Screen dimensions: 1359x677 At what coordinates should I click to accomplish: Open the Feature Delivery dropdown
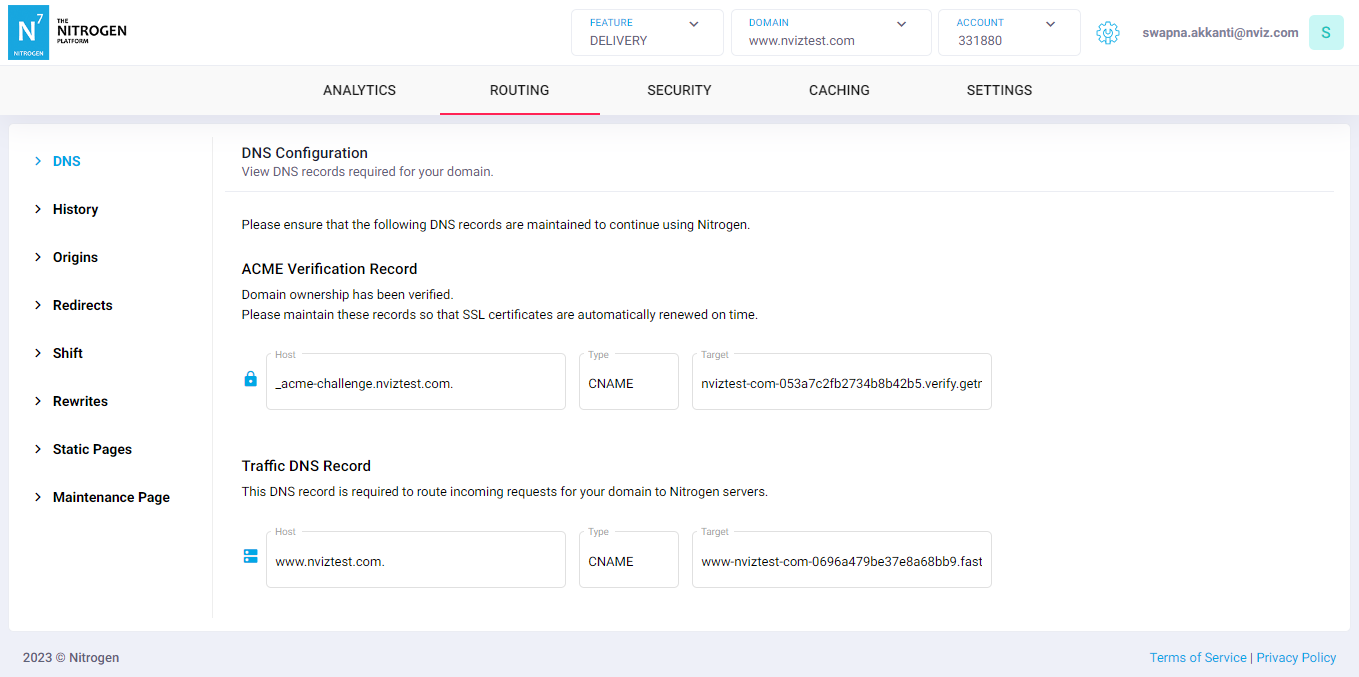point(646,33)
